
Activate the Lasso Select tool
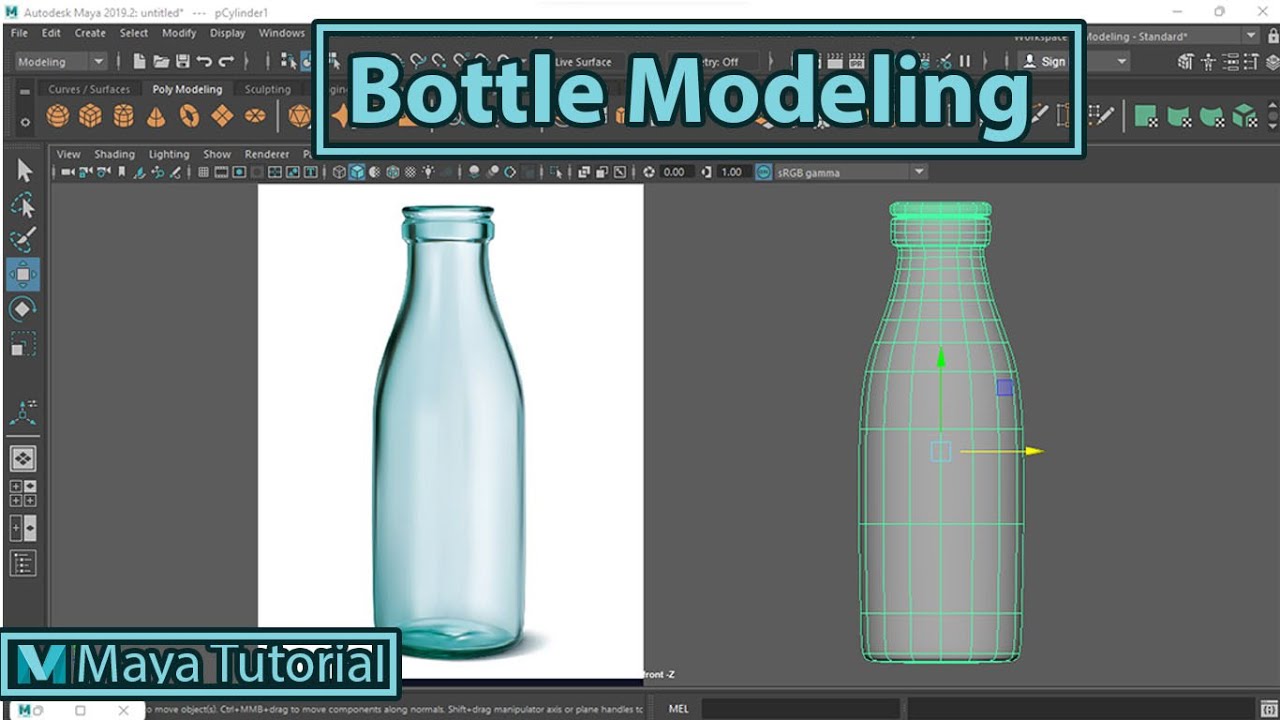tap(24, 206)
